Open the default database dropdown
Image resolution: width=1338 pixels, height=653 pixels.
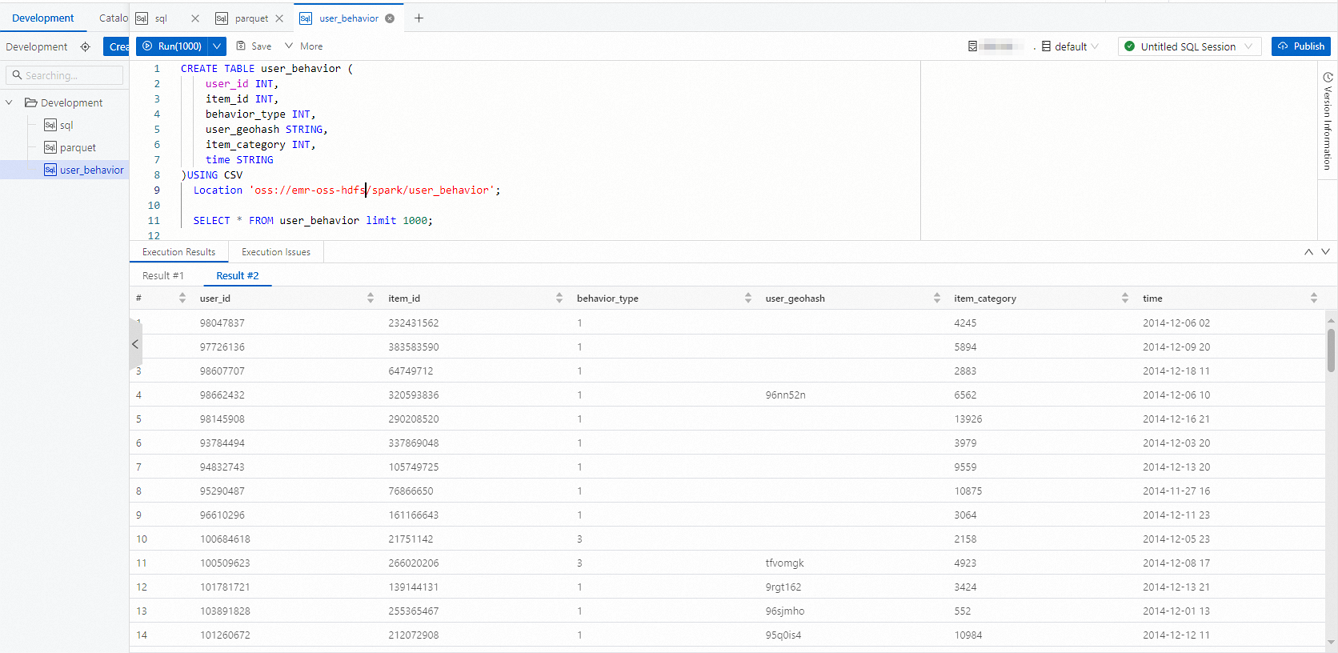[1070, 47]
